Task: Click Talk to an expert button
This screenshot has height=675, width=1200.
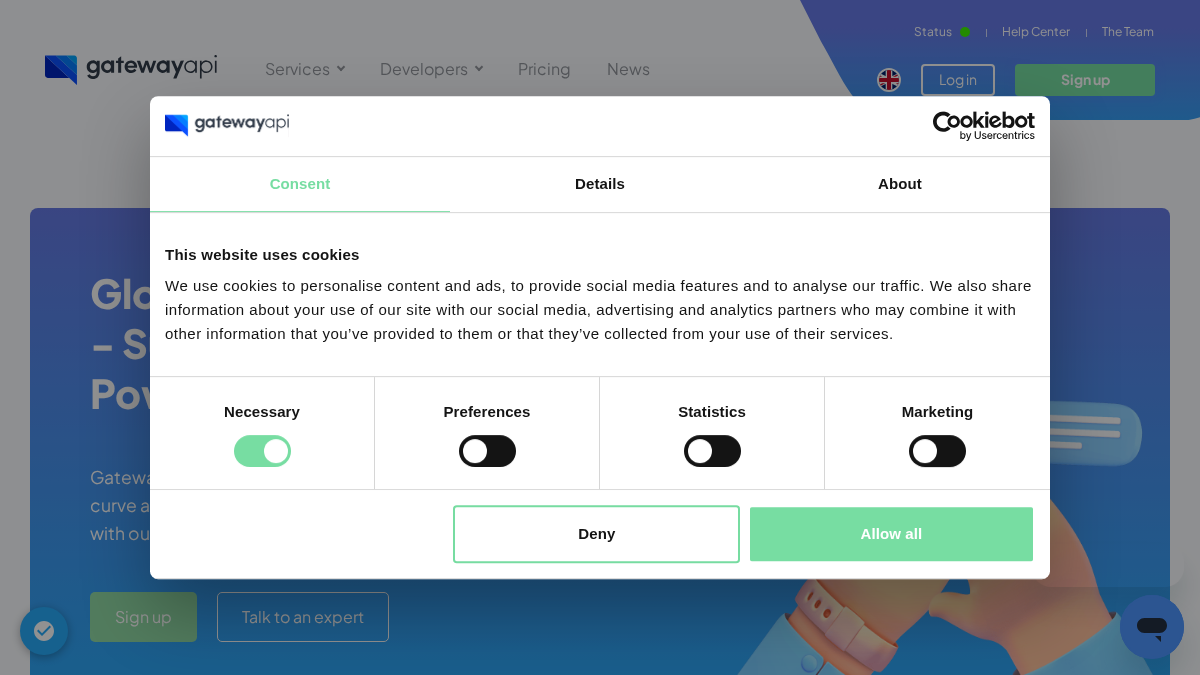Action: click(303, 617)
